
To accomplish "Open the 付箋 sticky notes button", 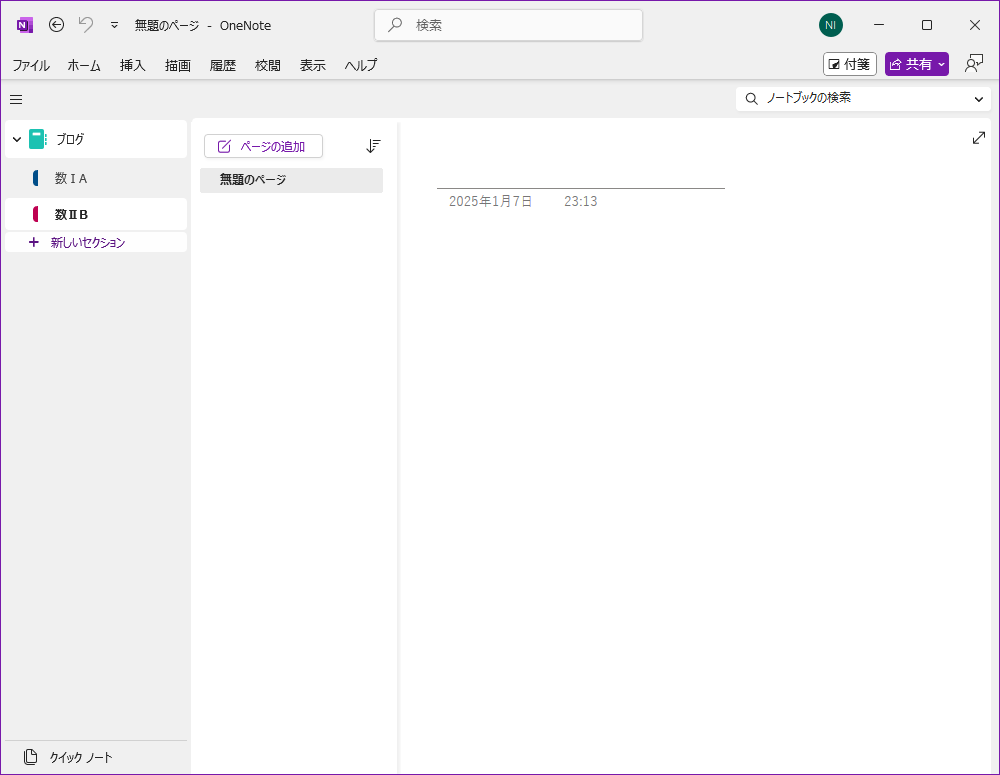I will pyautogui.click(x=849, y=64).
